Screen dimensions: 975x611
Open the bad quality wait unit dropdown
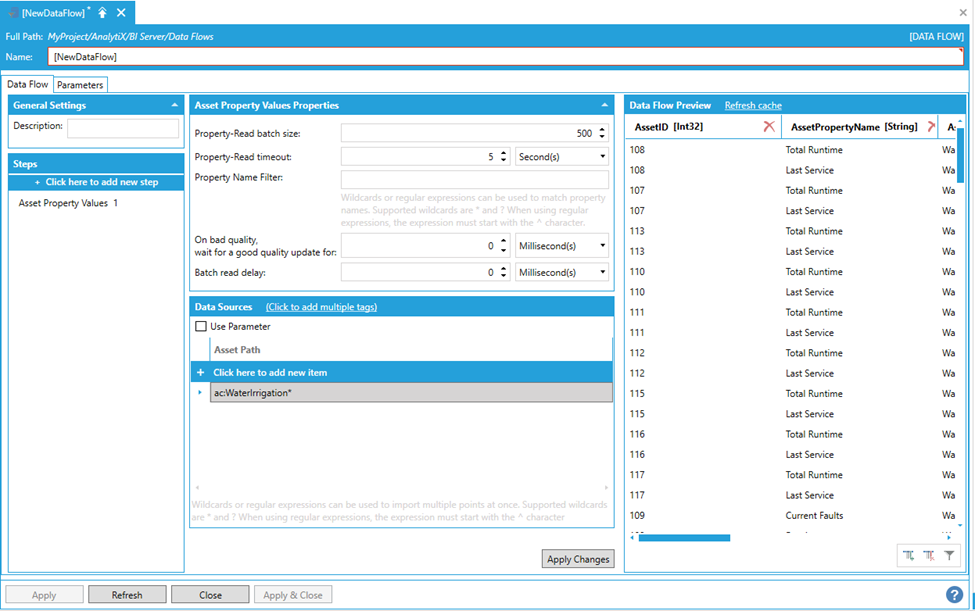561,245
